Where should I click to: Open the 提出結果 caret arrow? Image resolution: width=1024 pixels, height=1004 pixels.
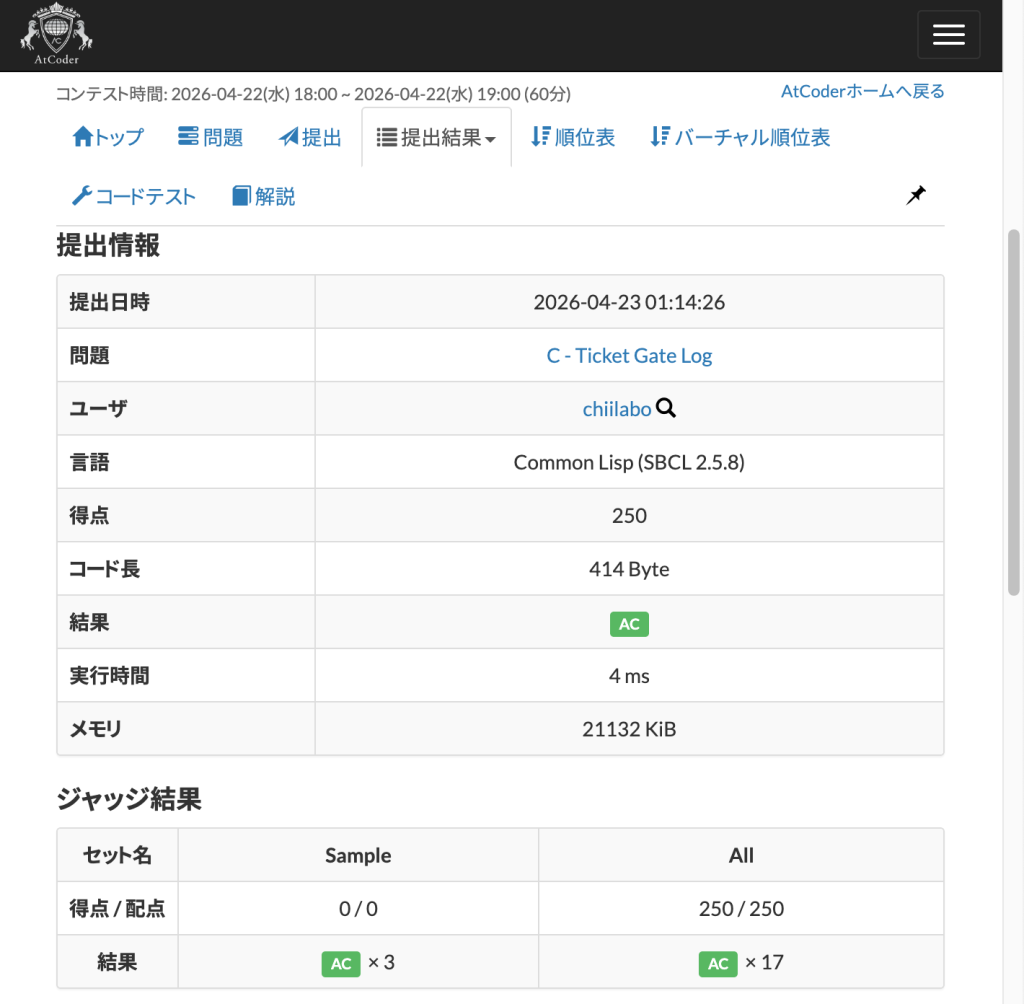point(492,140)
